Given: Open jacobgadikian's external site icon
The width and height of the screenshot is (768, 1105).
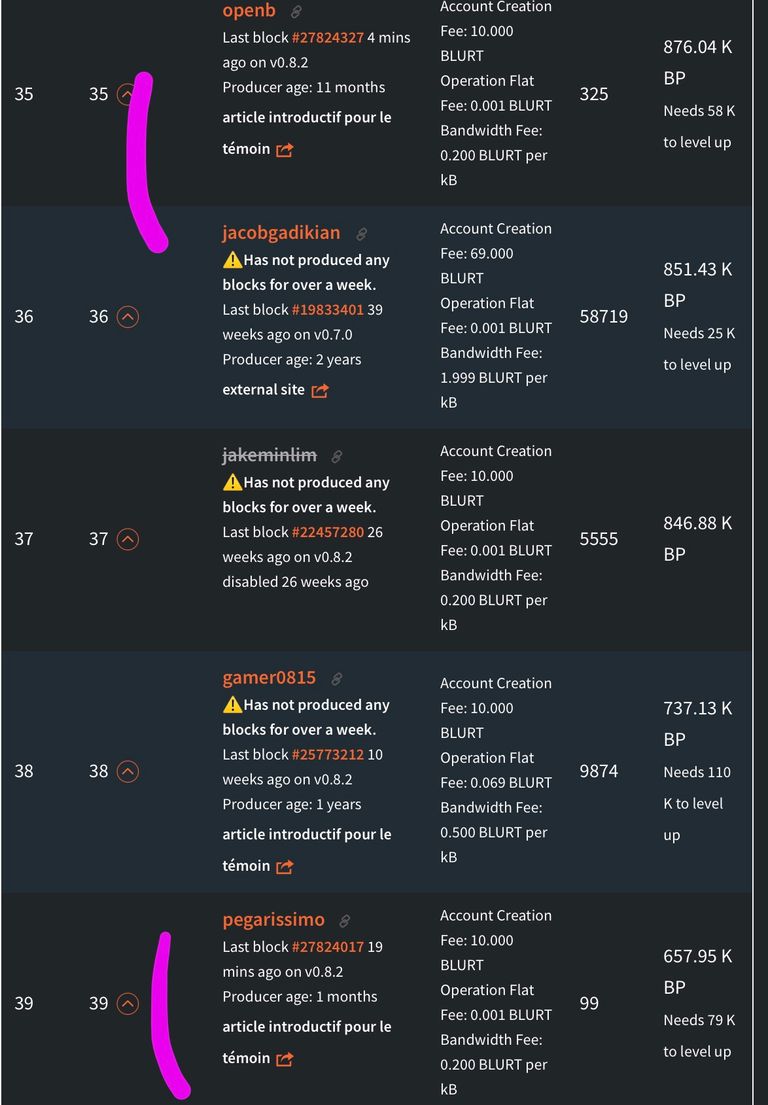Looking at the screenshot, I should pos(320,390).
